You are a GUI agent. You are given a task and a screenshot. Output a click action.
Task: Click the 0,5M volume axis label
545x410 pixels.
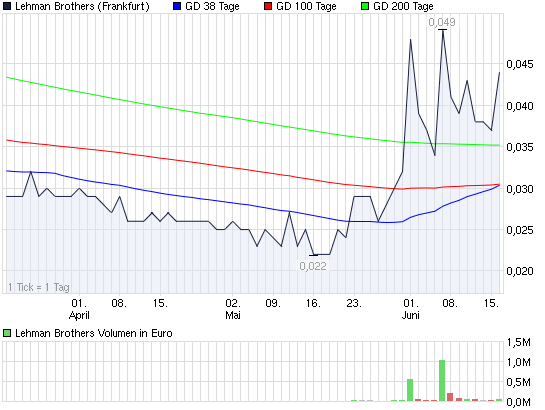tap(519, 382)
